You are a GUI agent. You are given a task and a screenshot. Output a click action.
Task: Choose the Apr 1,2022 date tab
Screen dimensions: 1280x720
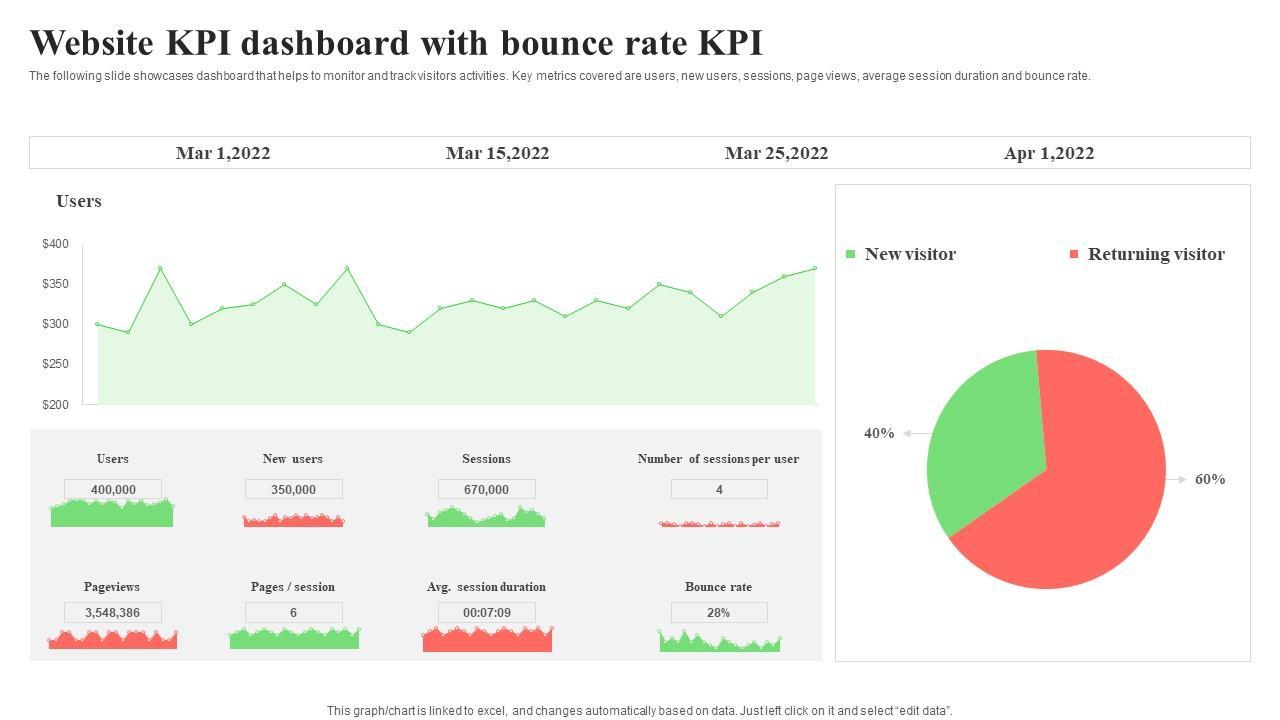[1048, 153]
